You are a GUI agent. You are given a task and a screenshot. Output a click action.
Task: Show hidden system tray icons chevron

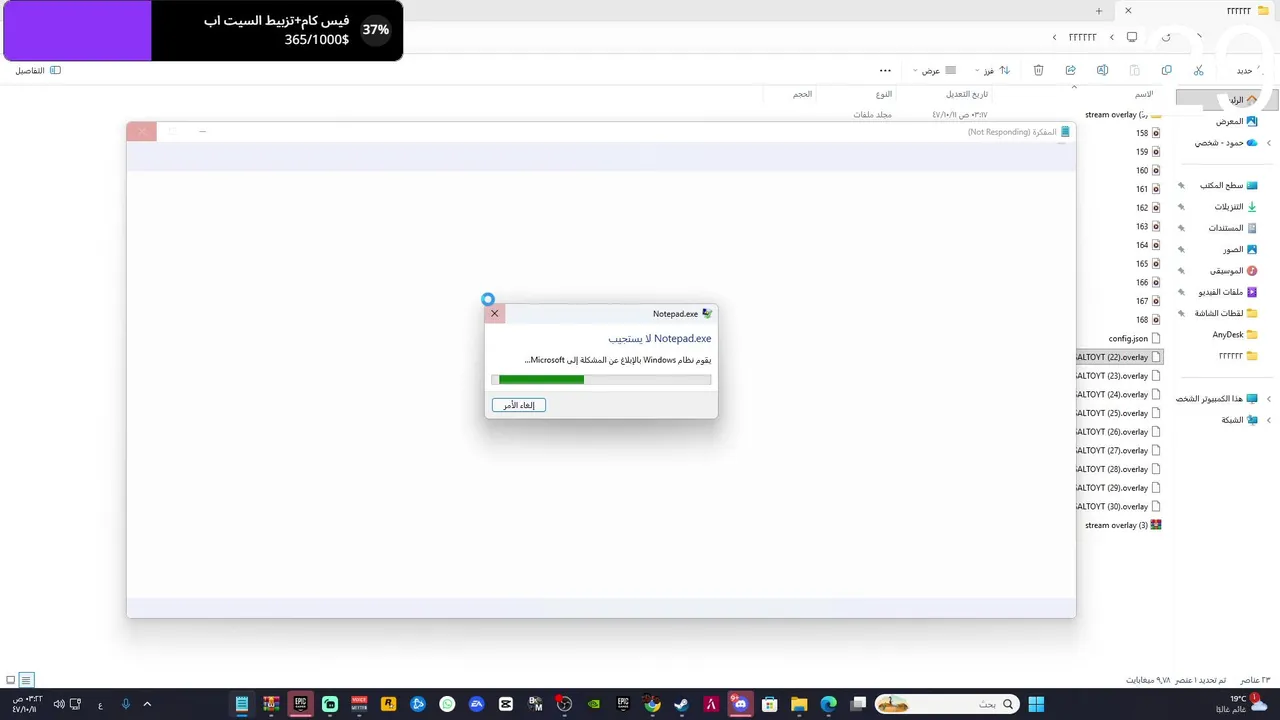coord(147,704)
